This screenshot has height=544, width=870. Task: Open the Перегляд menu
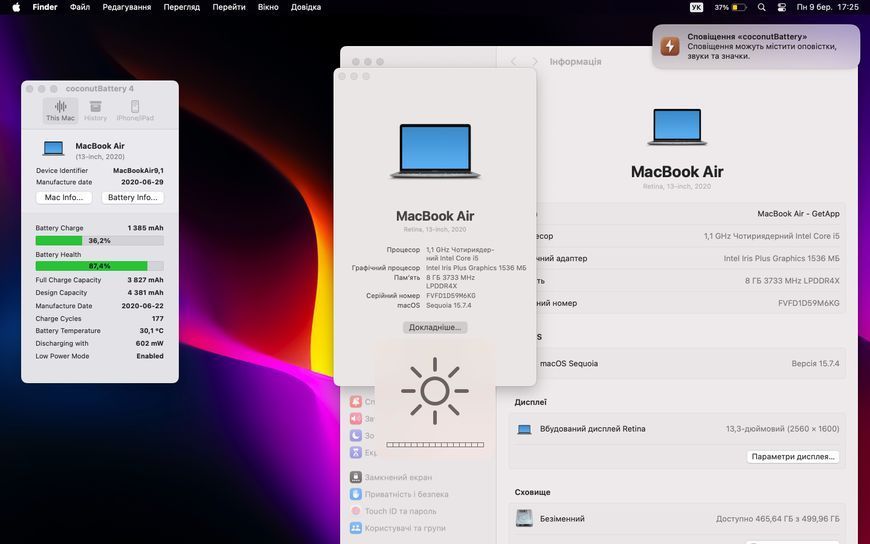tap(181, 7)
